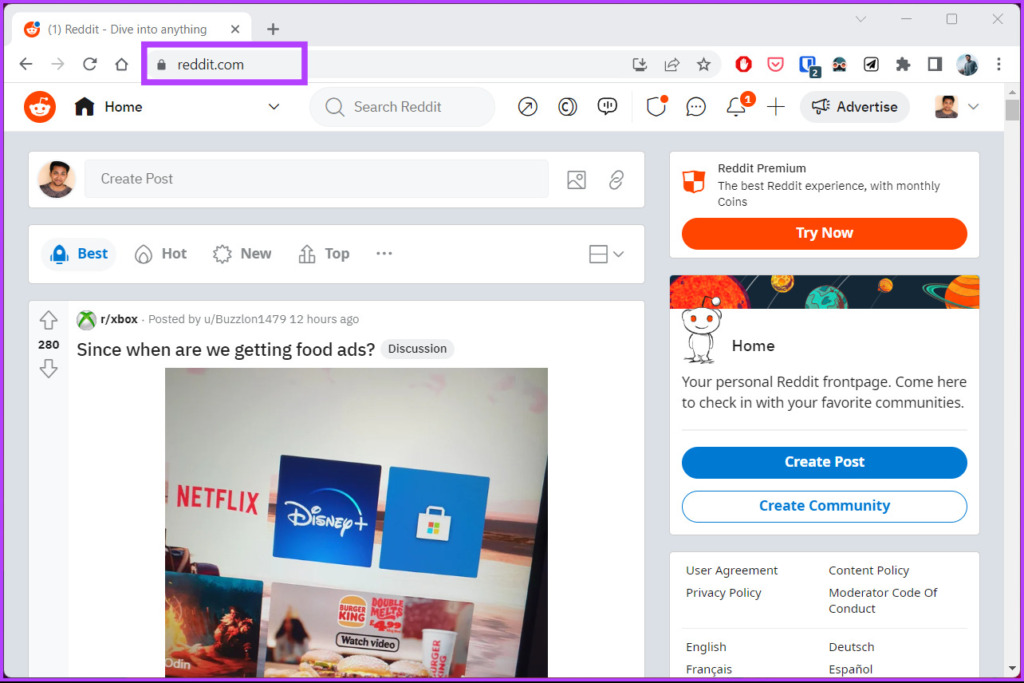Open Chrome three-dot menu
This screenshot has width=1024, height=683.
(999, 64)
